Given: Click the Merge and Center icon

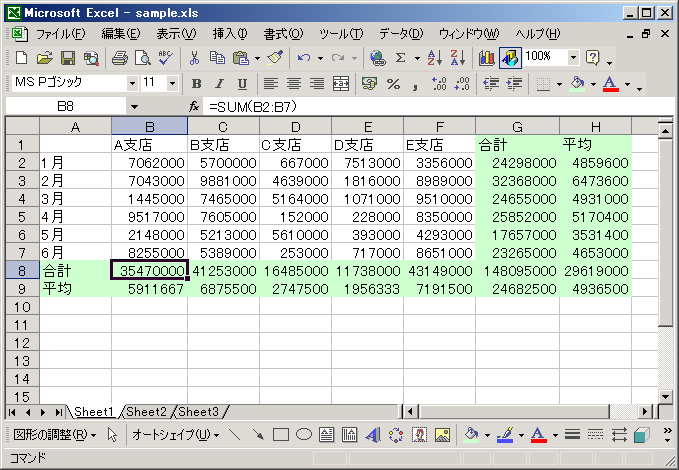Looking at the screenshot, I should (341, 83).
